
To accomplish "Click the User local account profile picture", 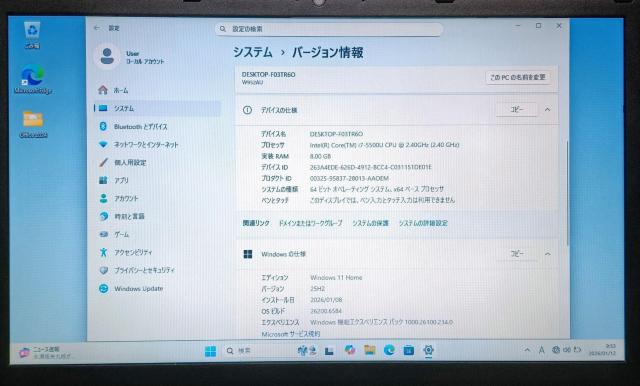I will click(x=107, y=56).
